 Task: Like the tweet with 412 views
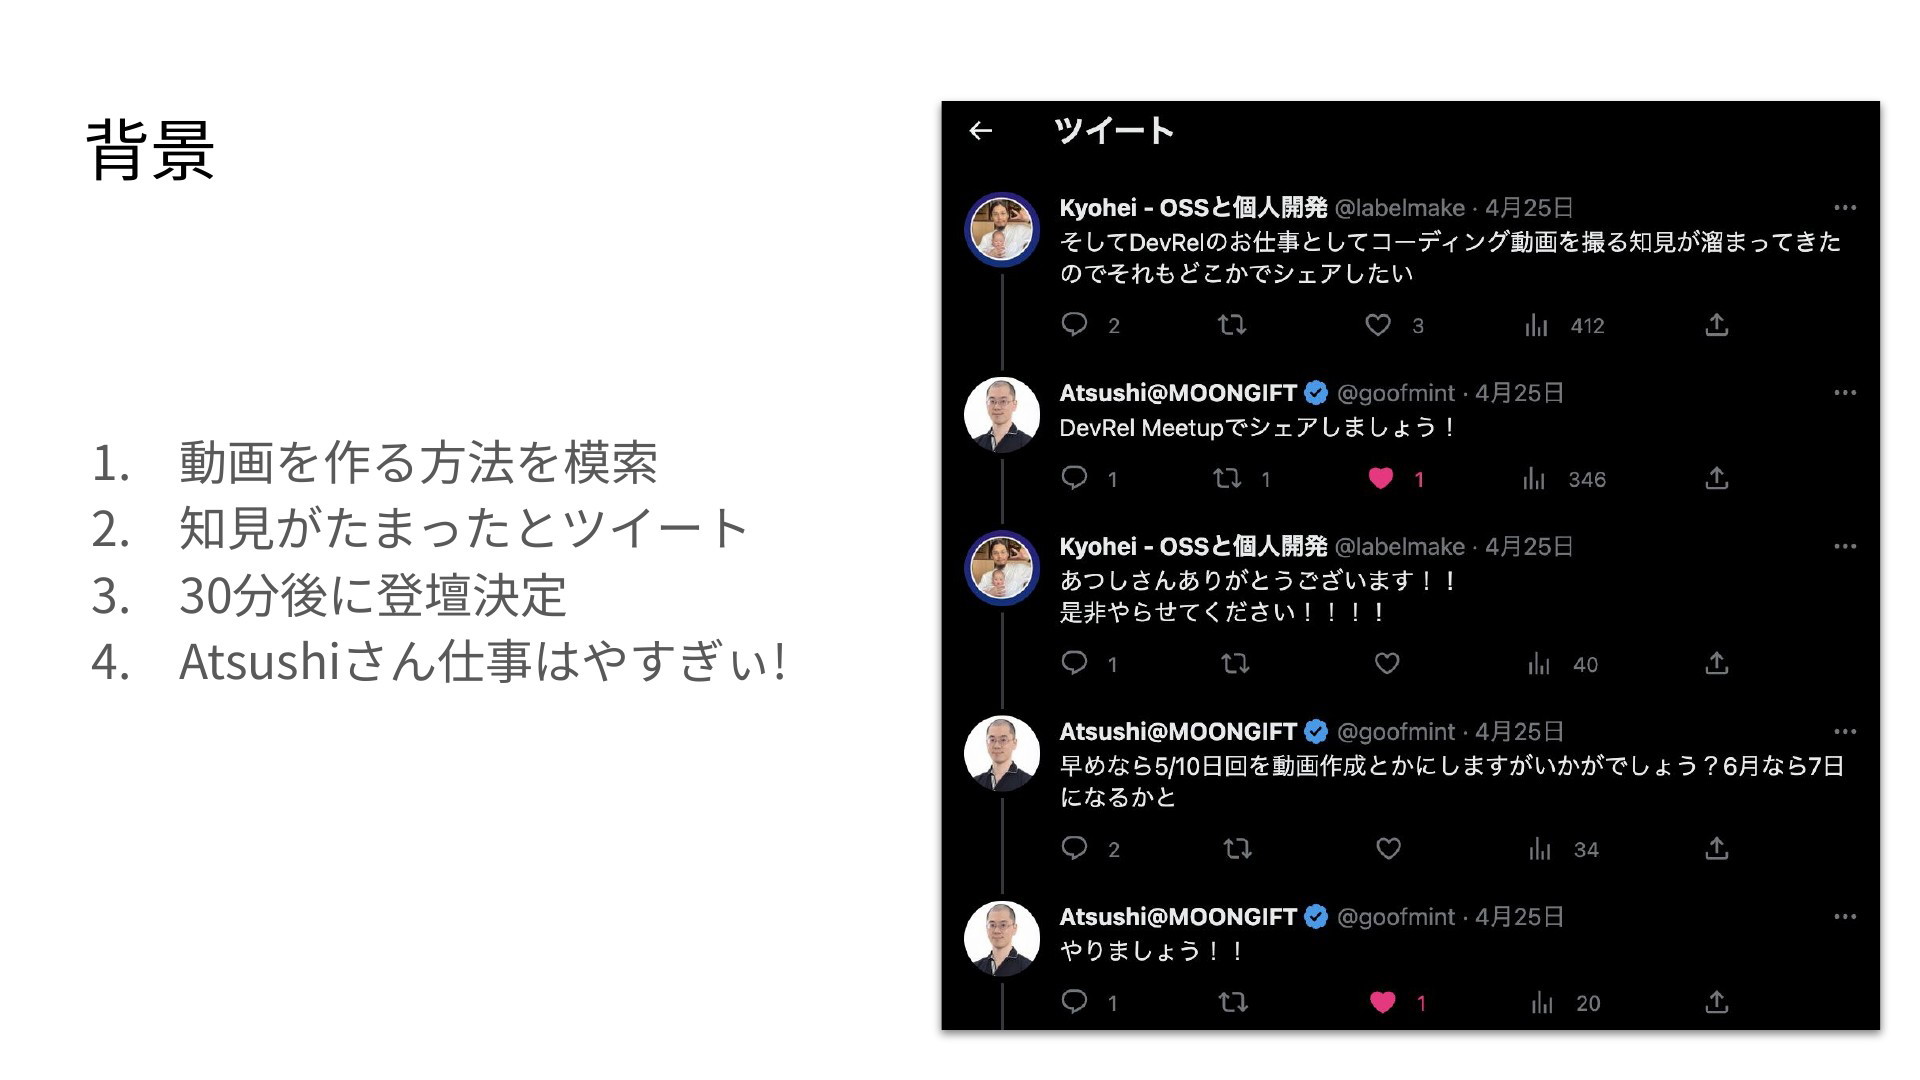coord(1378,325)
